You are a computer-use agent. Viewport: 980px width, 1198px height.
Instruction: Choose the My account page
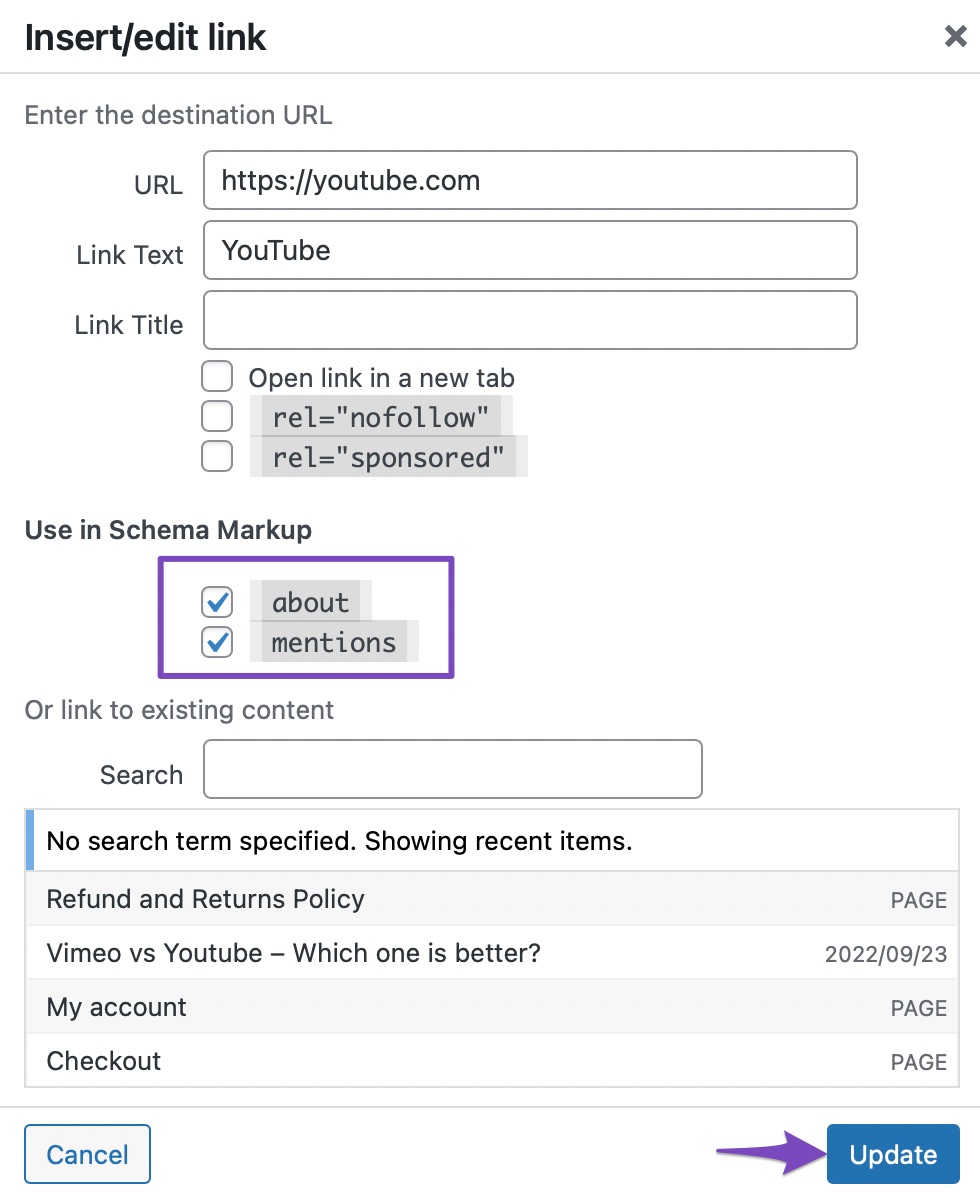point(492,1007)
